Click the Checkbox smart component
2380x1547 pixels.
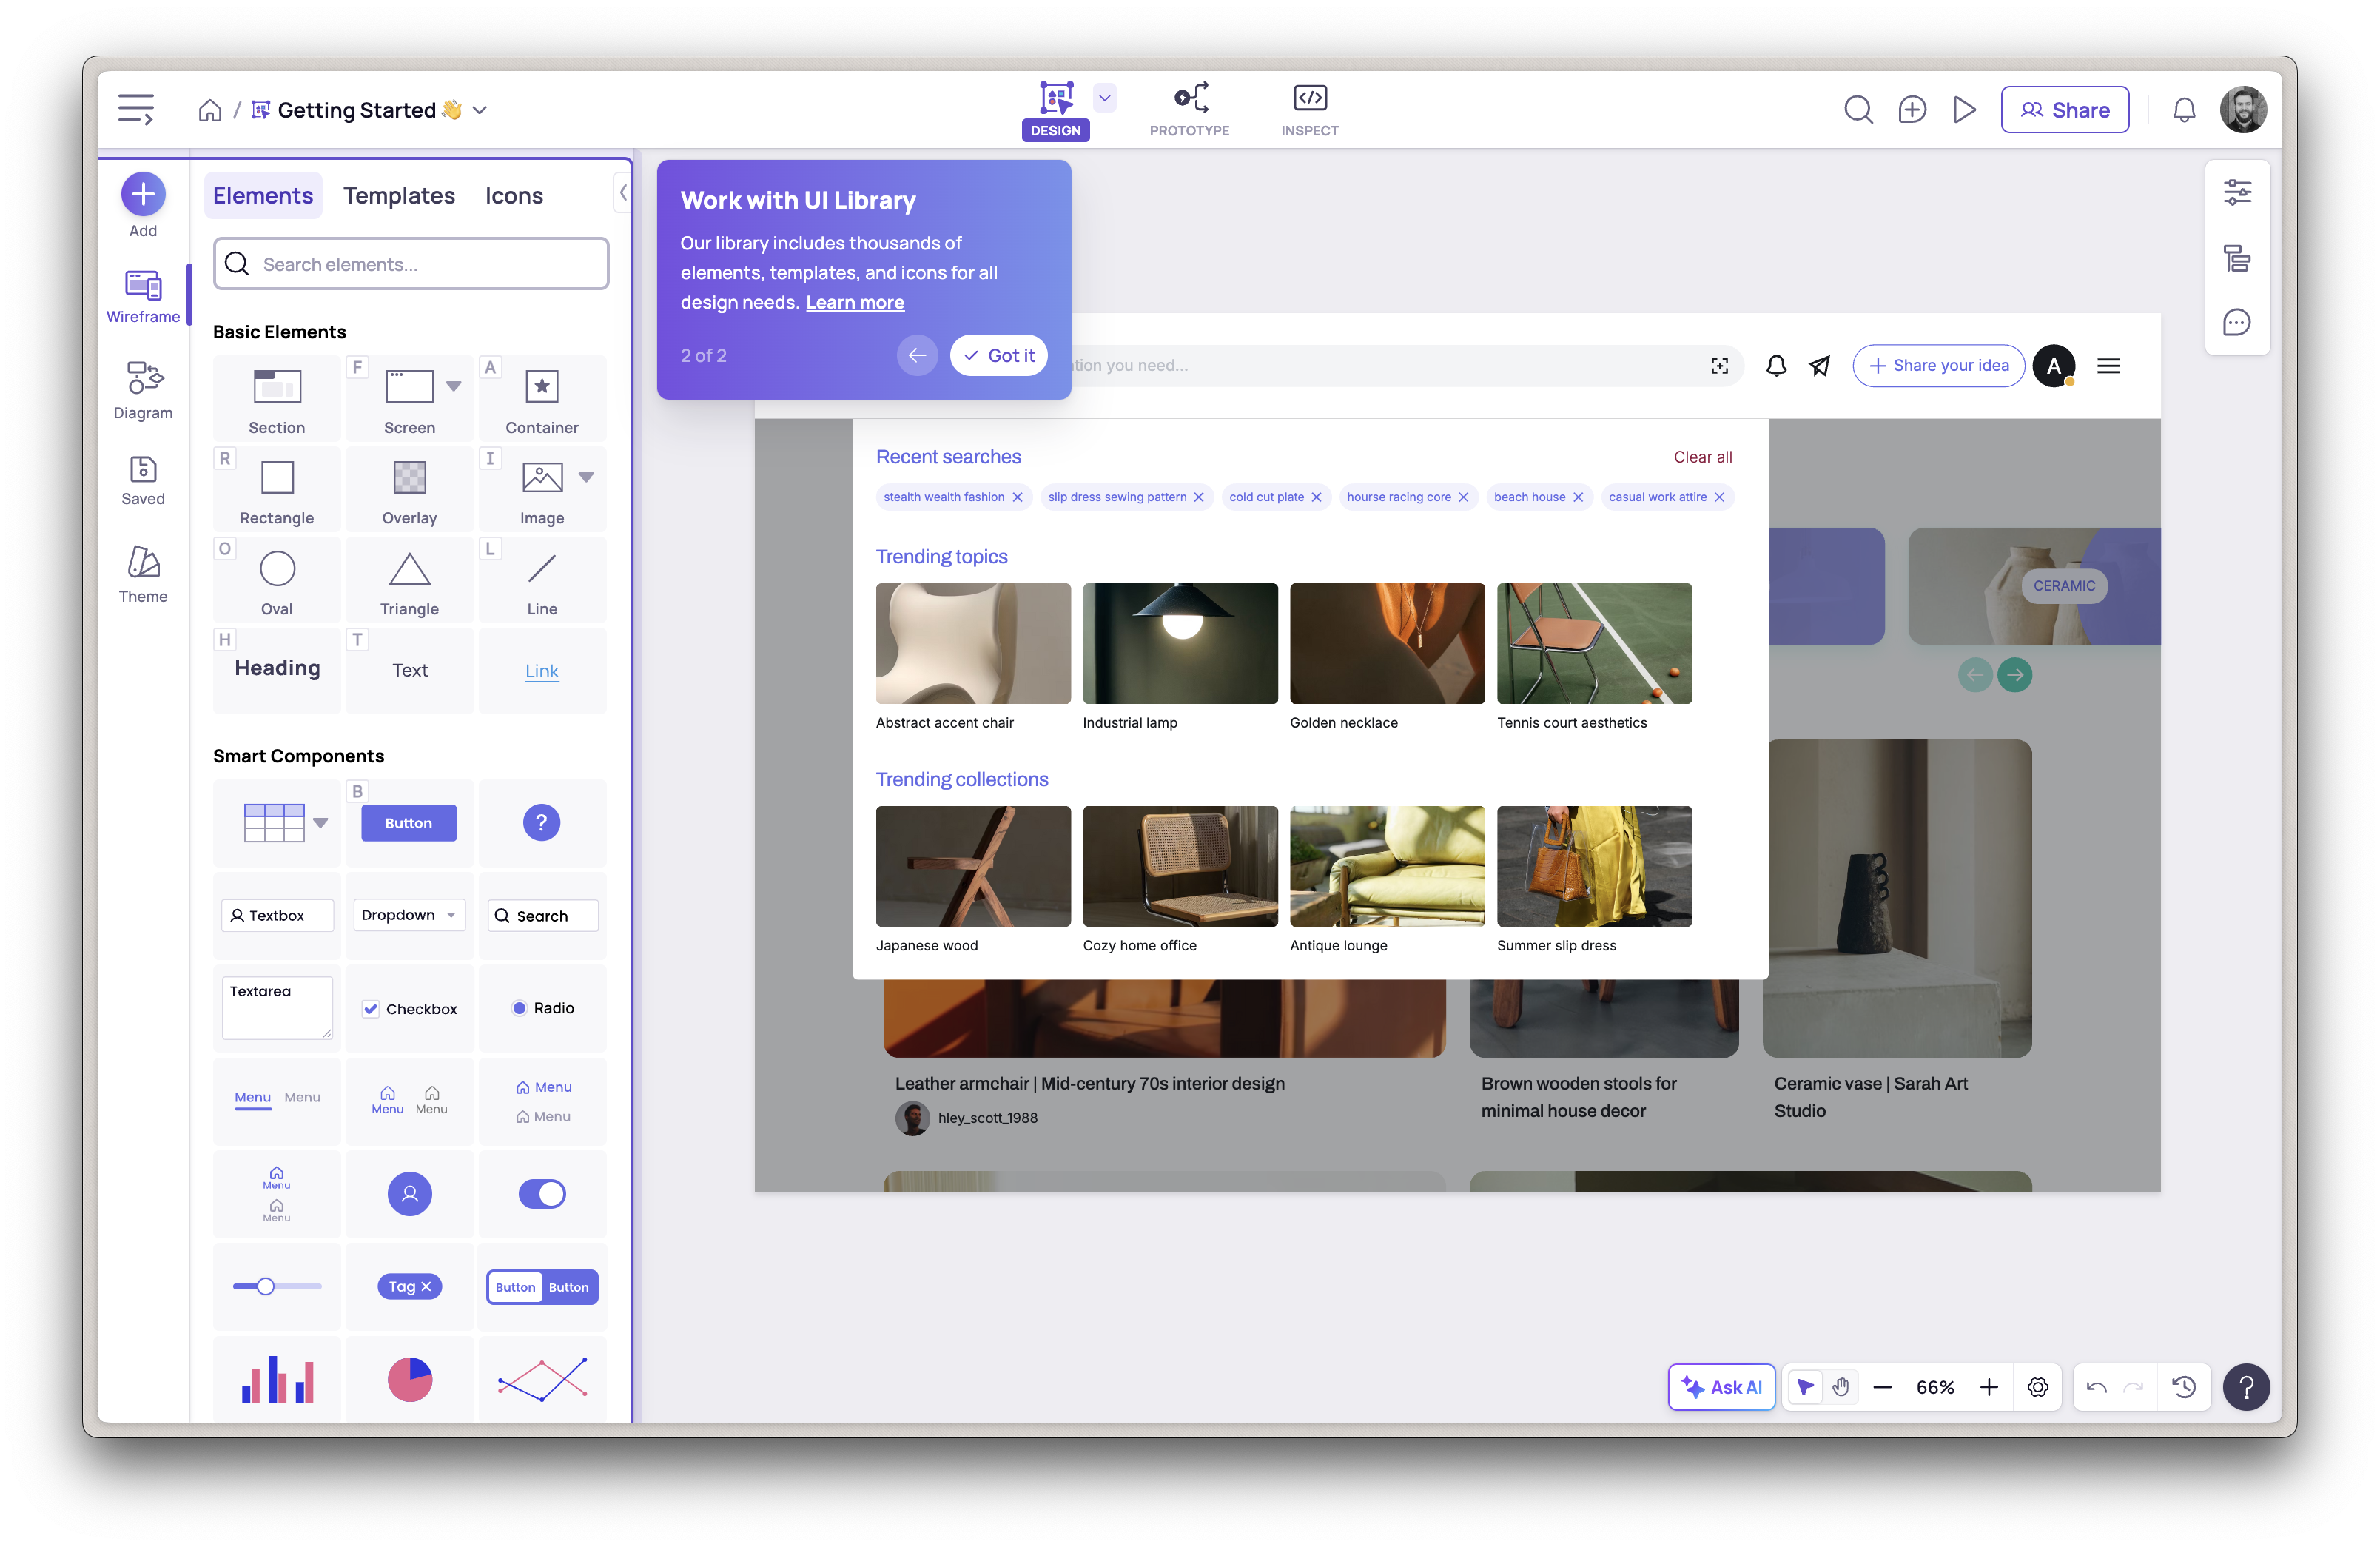pyautogui.click(x=410, y=1008)
